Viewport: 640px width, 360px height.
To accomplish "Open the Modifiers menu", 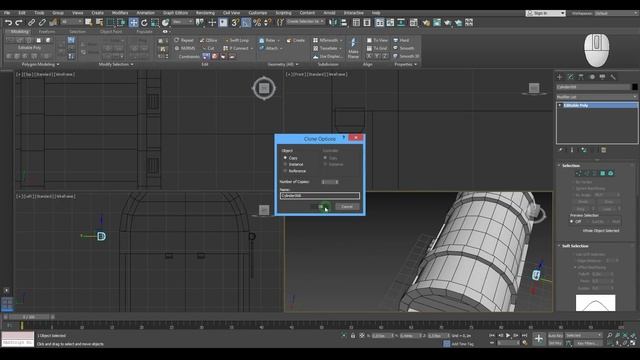I will pyautogui.click(x=120, y=13).
